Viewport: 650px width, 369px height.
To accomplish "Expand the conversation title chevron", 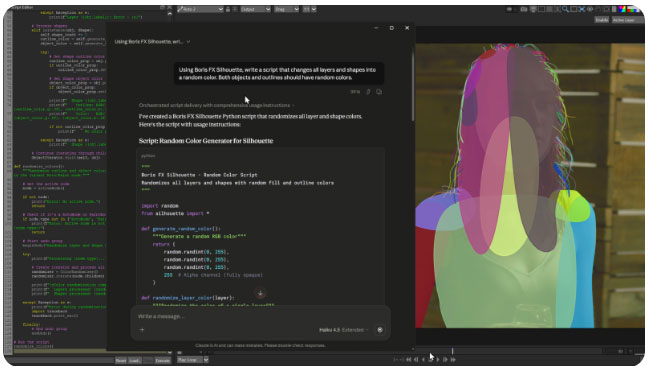I will click(x=188, y=42).
